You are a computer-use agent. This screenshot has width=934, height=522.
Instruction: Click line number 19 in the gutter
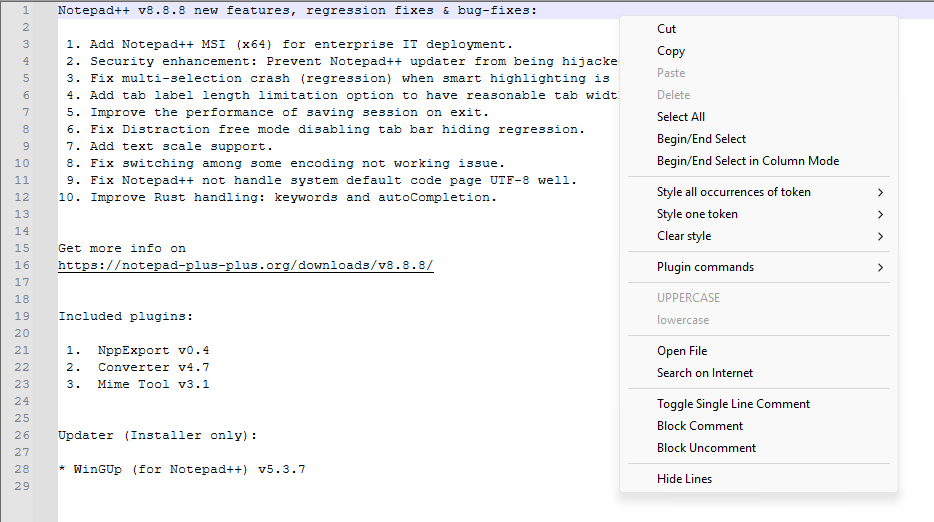tap(22, 316)
